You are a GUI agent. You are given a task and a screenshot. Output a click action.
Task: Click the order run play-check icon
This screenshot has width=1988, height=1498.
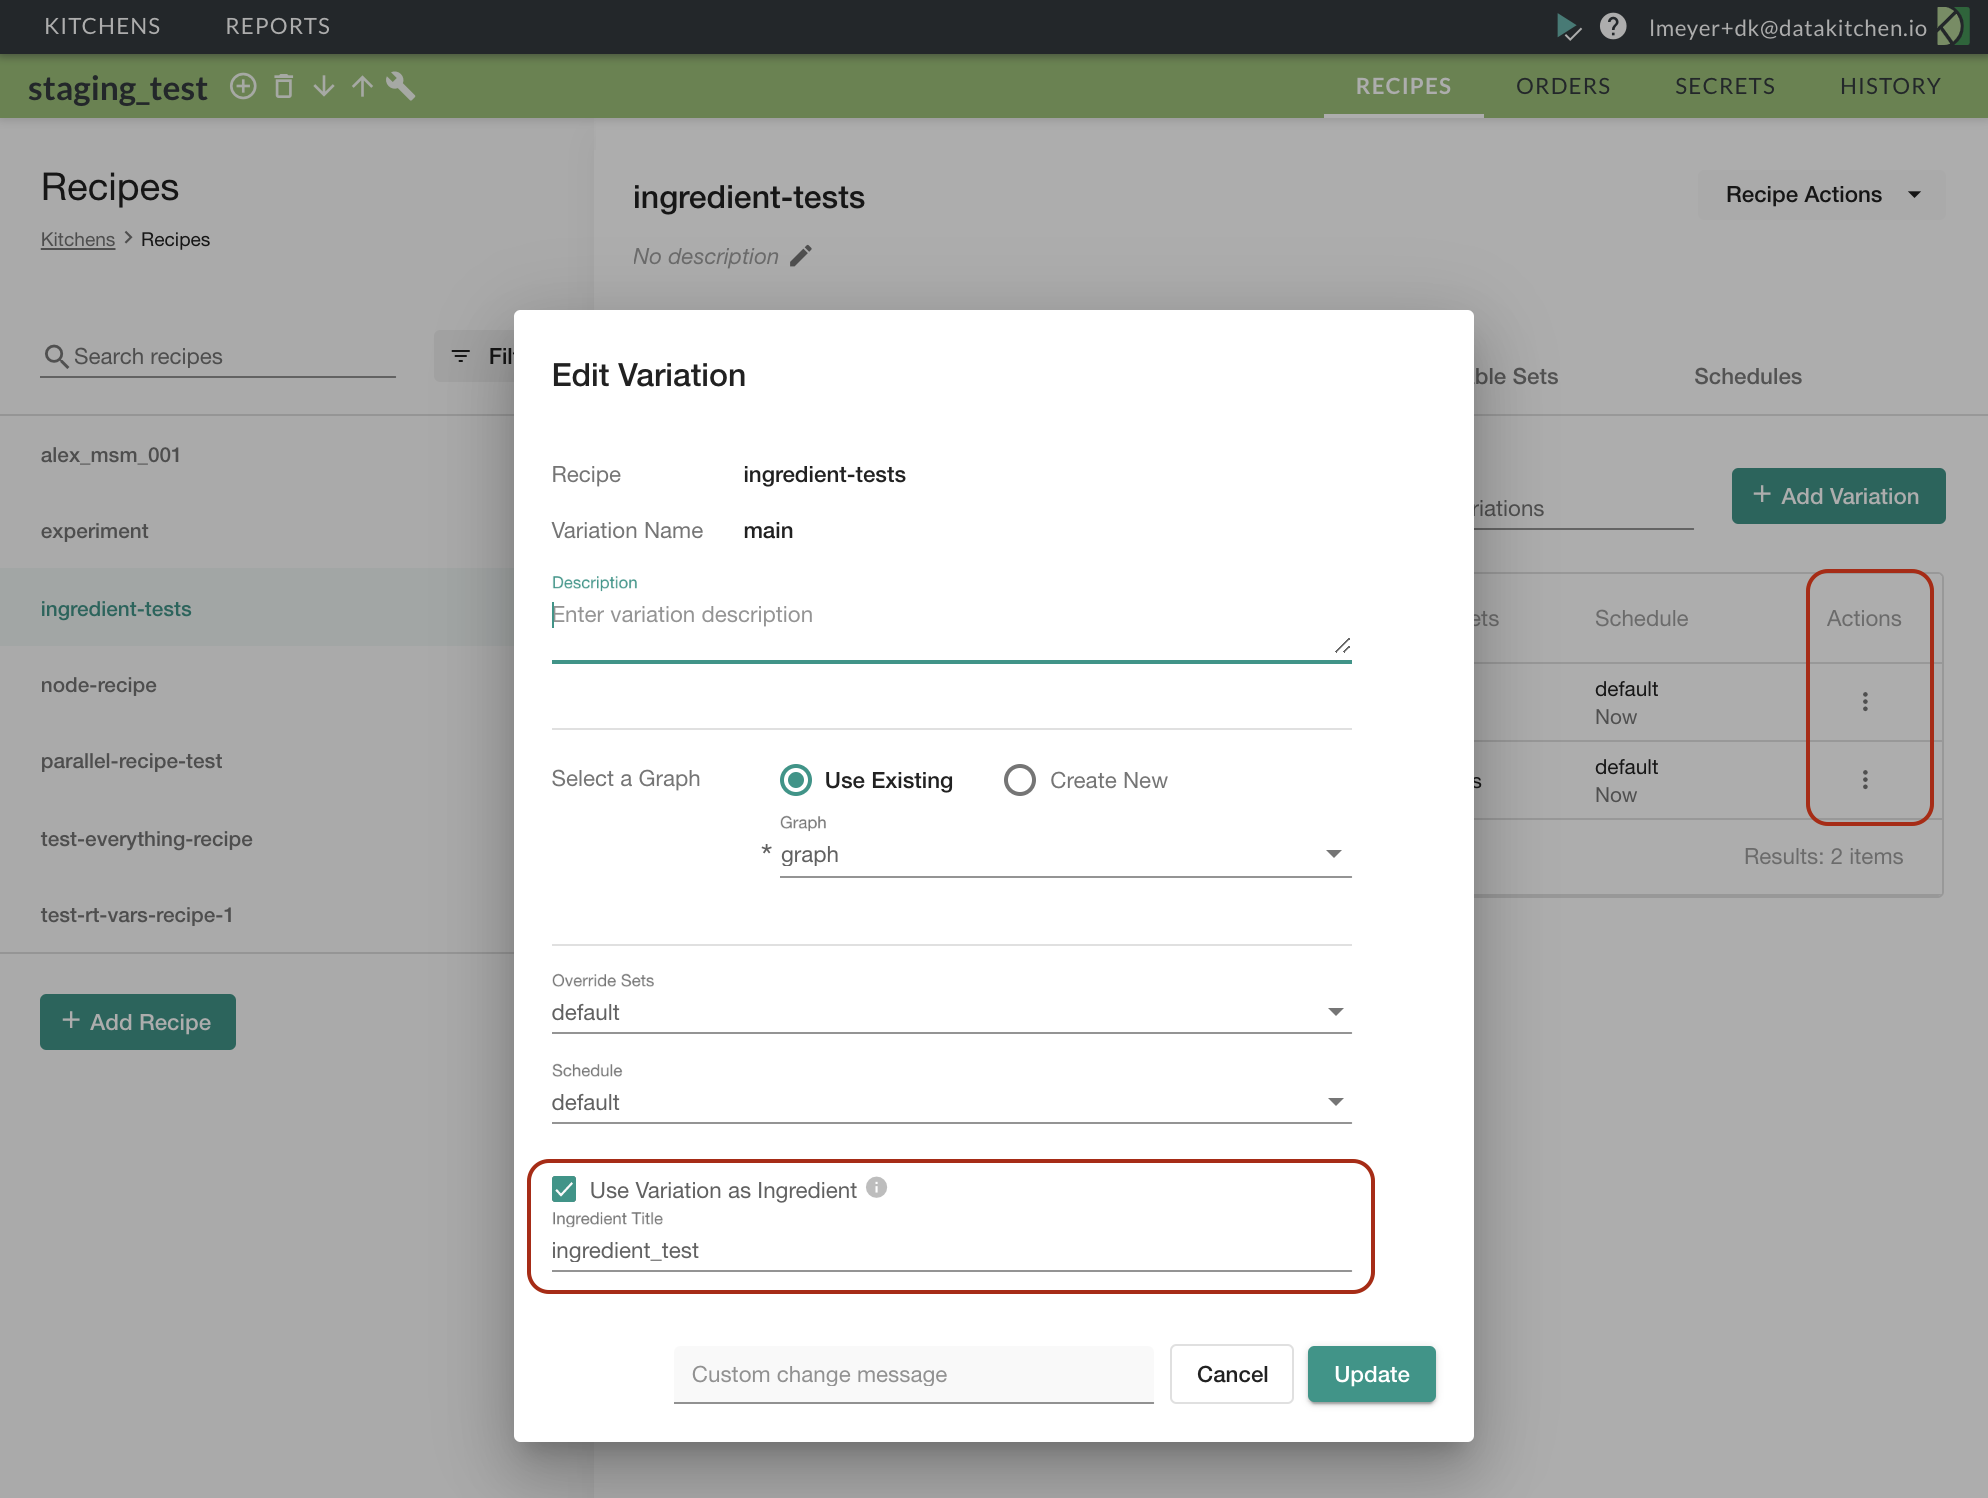point(1568,27)
